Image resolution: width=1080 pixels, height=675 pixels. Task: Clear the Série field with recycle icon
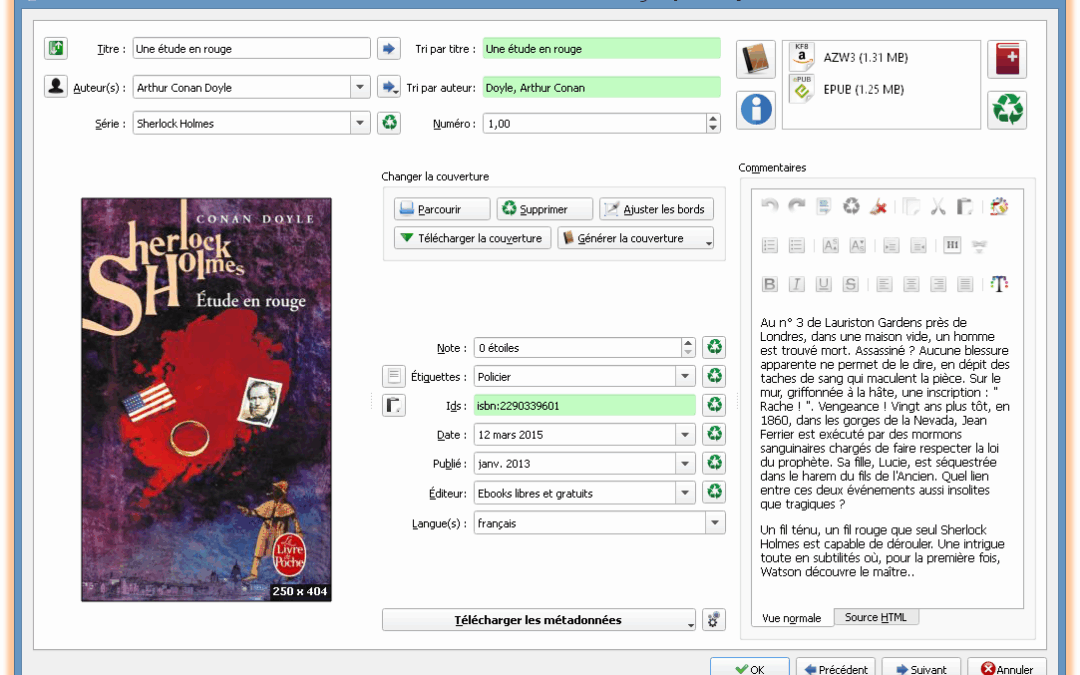point(389,123)
